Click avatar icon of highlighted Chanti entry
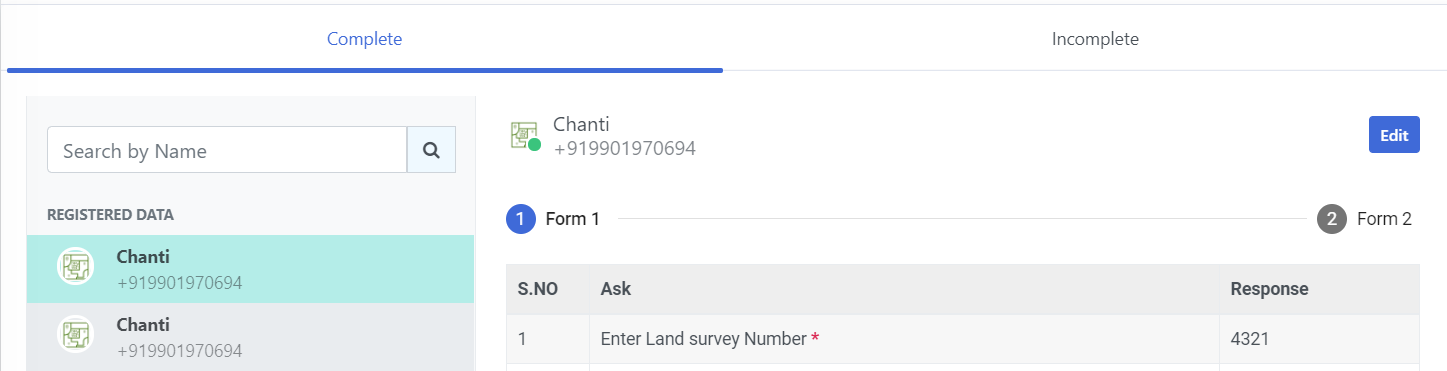 75,266
